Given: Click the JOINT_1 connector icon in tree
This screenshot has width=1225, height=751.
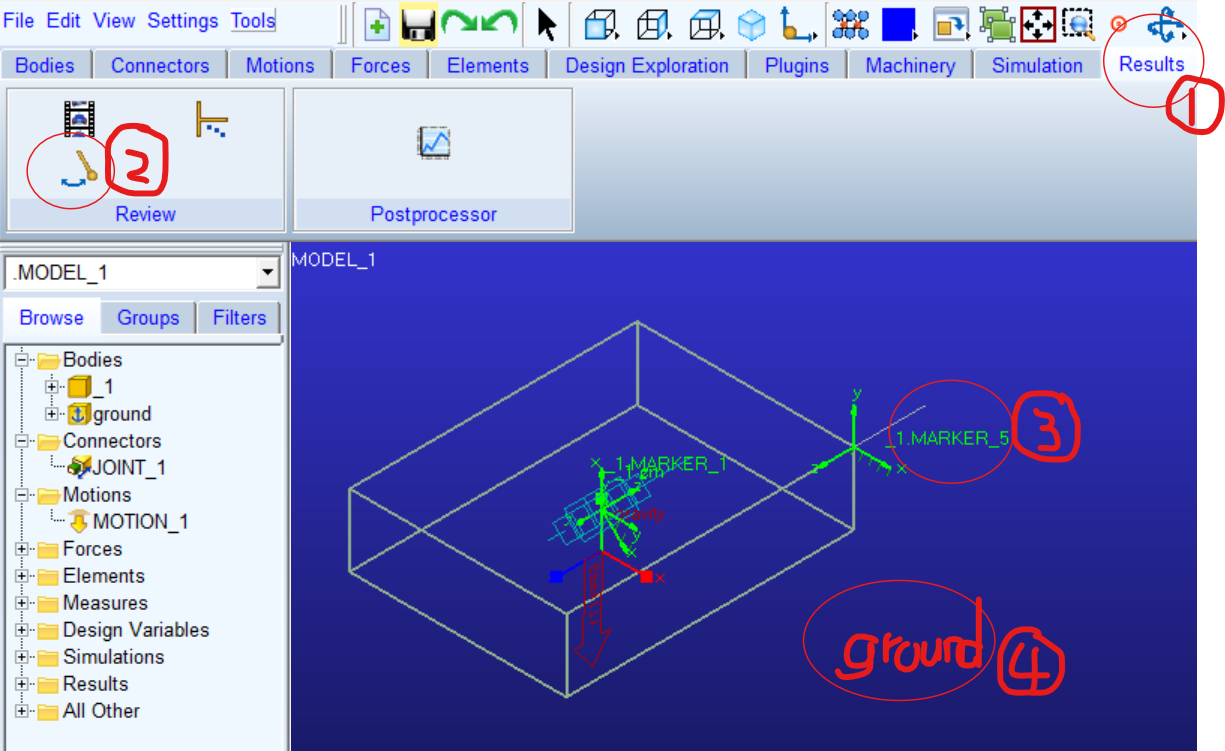Looking at the screenshot, I should (79, 467).
